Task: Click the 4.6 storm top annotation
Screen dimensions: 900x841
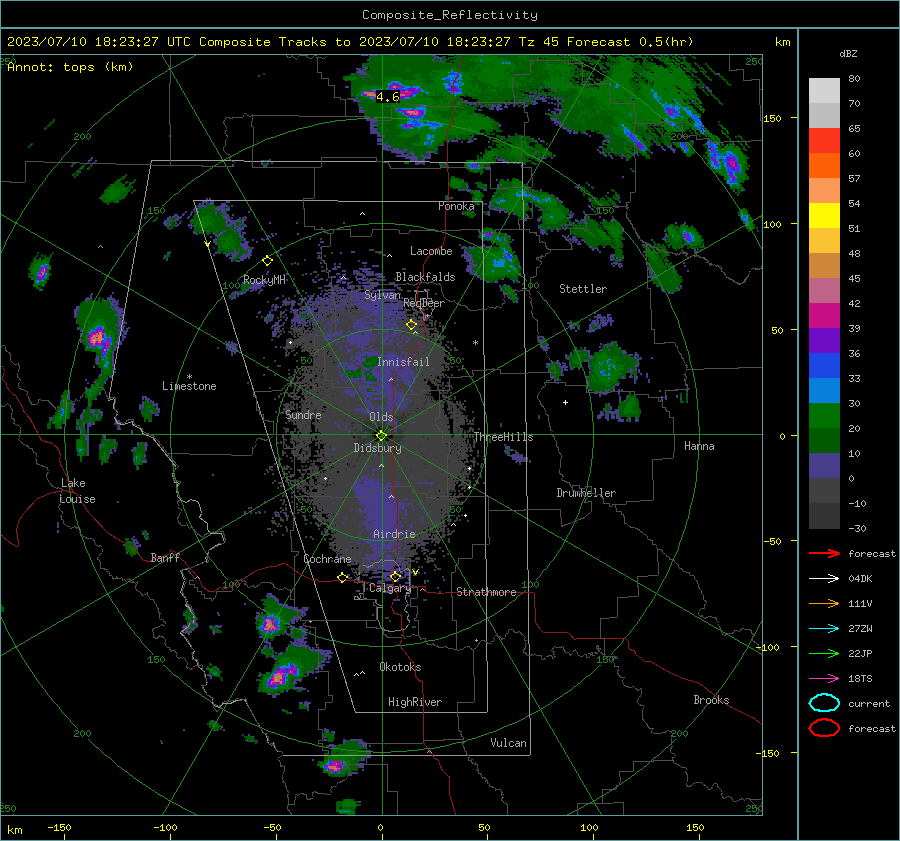Action: 387,97
